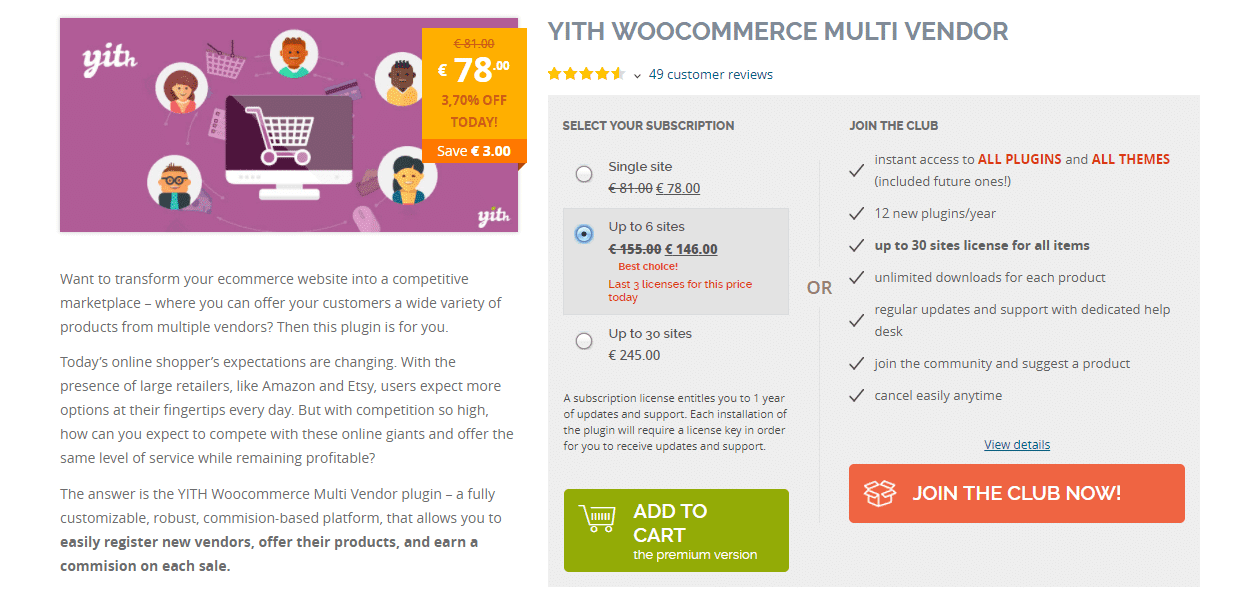Image resolution: width=1259 pixels, height=594 pixels.
Task: Click the checkmark beside "12 new plugins/year"
Action: [857, 213]
